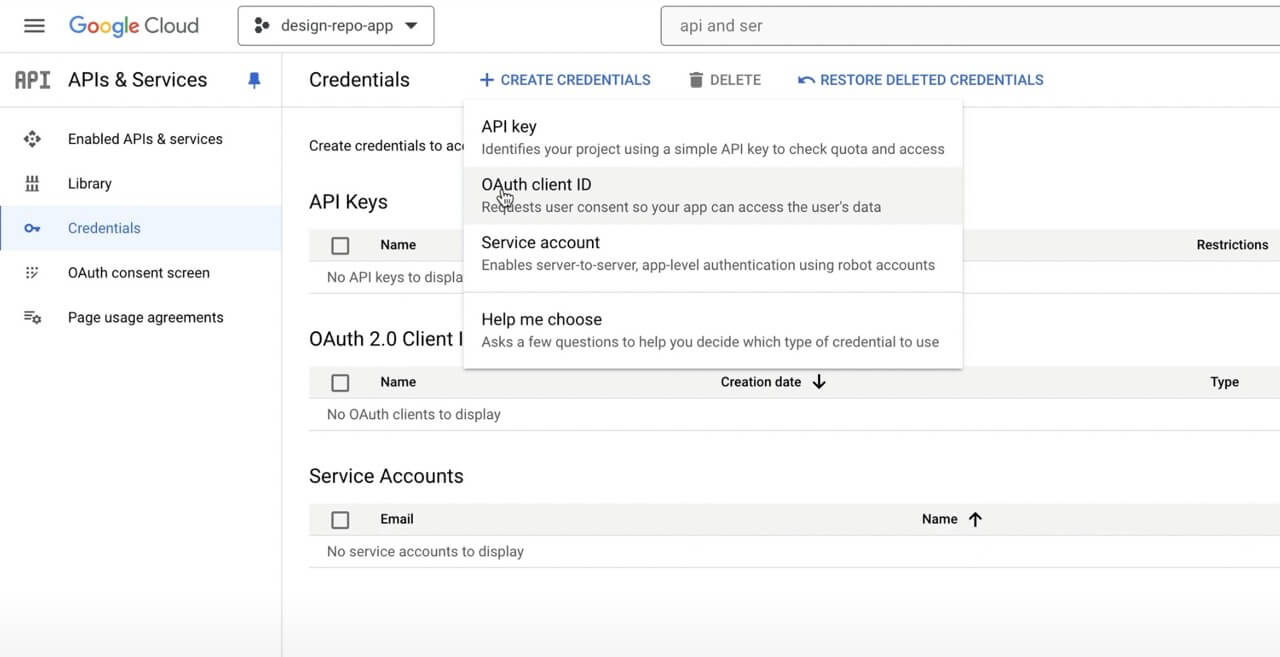Reverse the Name sort under Service Accounts
The height and width of the screenshot is (657, 1280).
pyautogui.click(x=974, y=519)
